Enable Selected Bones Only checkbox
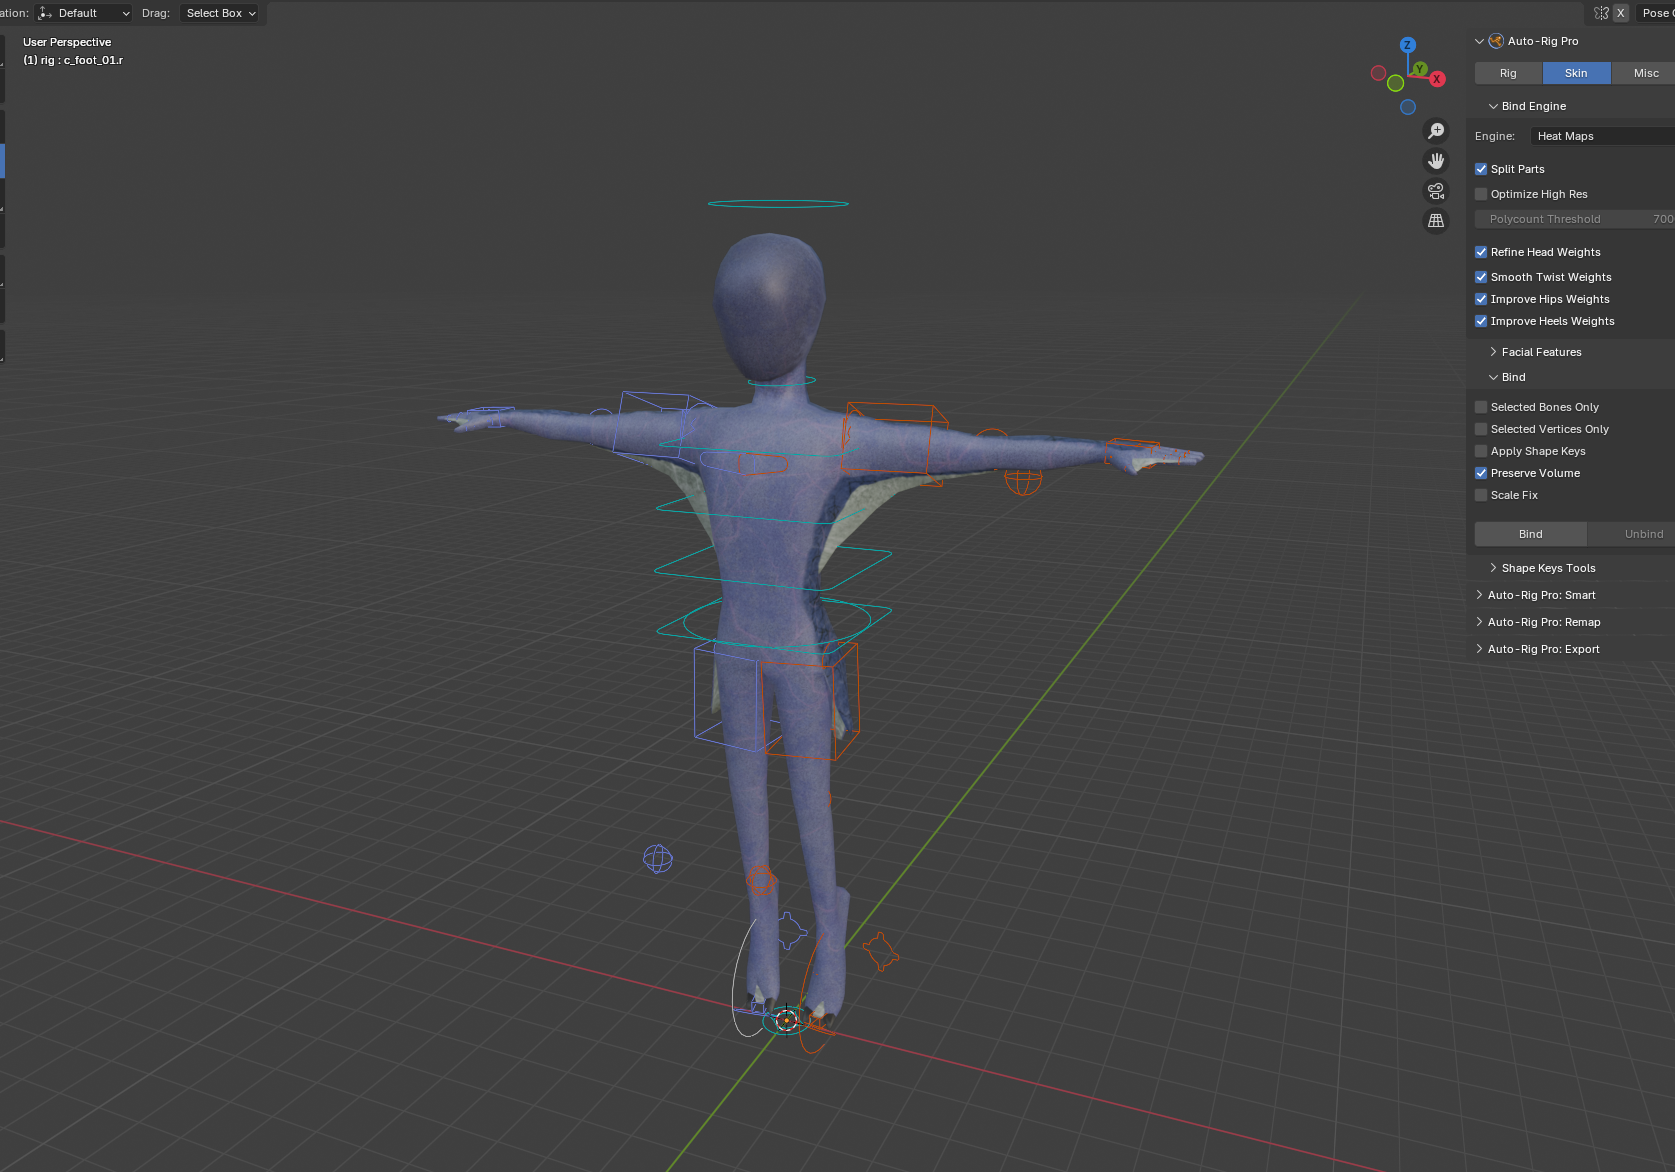Viewport: 1675px width, 1172px height. pyautogui.click(x=1481, y=407)
